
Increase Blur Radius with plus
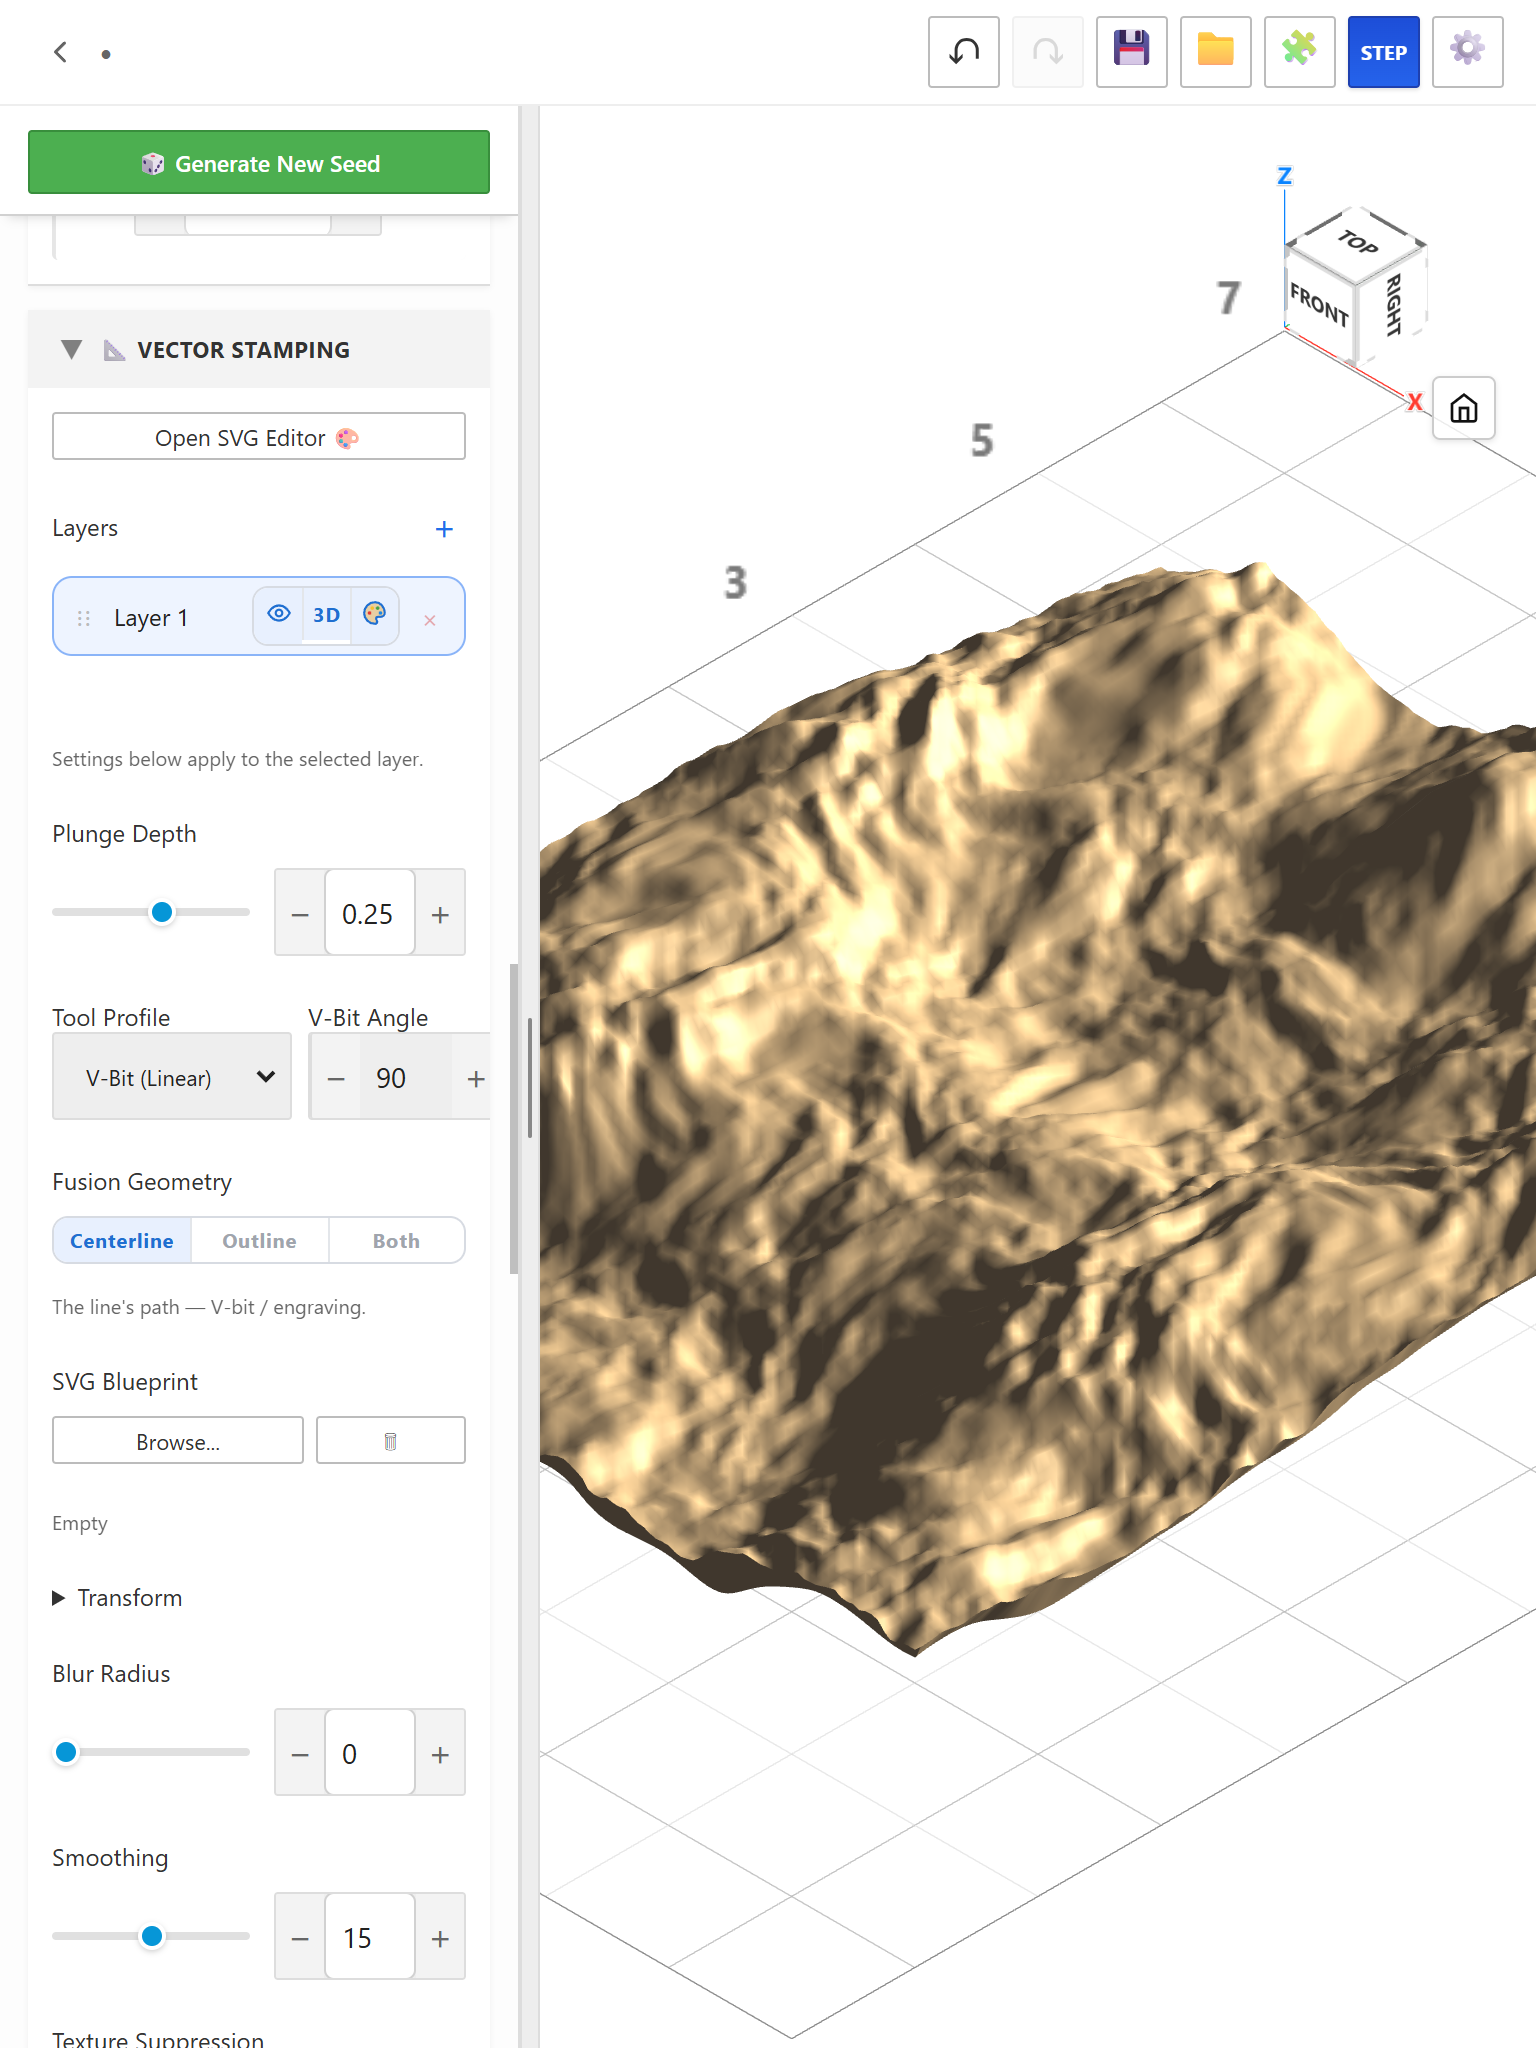pyautogui.click(x=440, y=1754)
